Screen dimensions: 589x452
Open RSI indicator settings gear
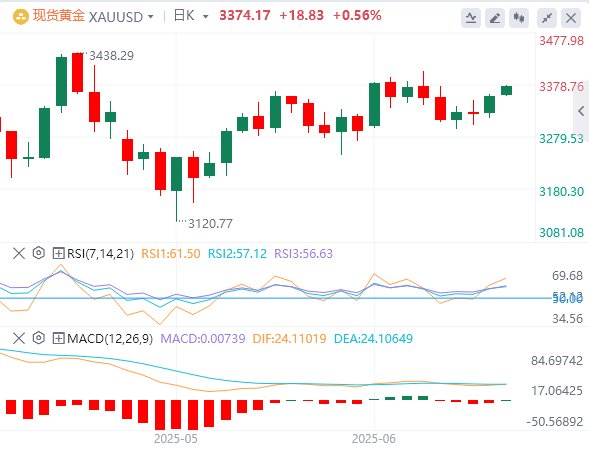coord(38,253)
